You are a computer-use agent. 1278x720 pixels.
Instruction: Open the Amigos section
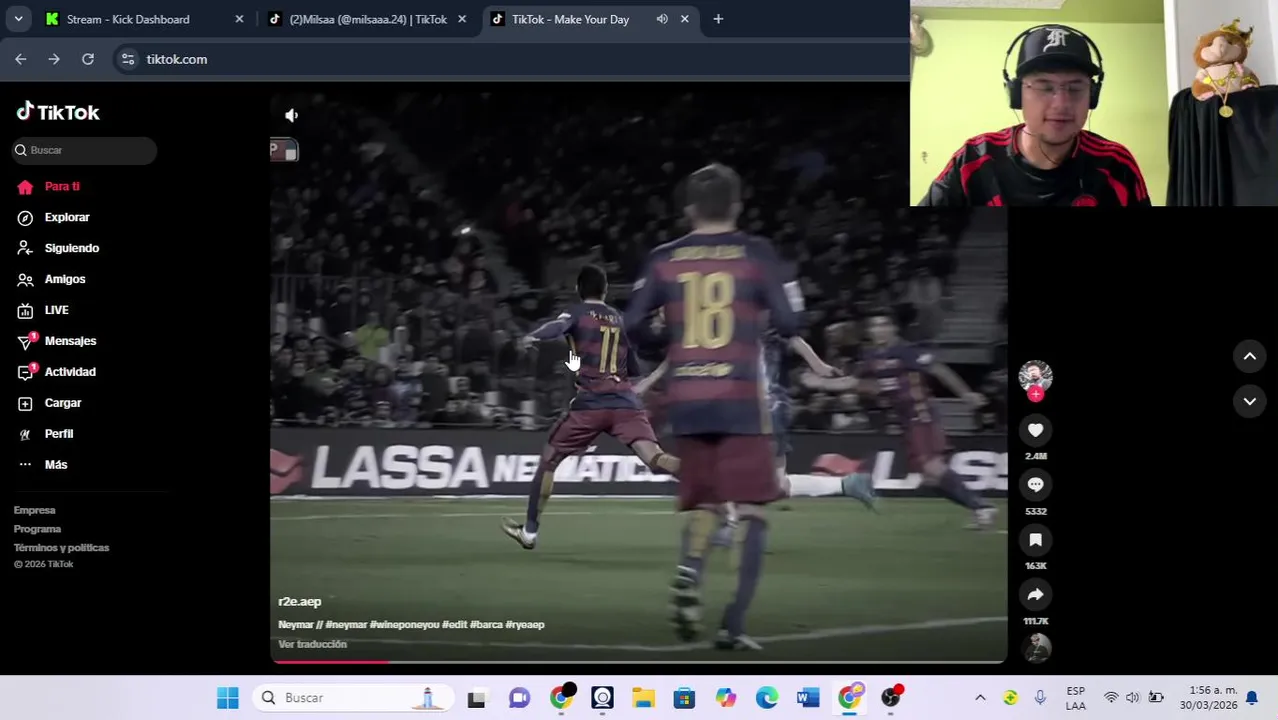pyautogui.click(x=65, y=279)
